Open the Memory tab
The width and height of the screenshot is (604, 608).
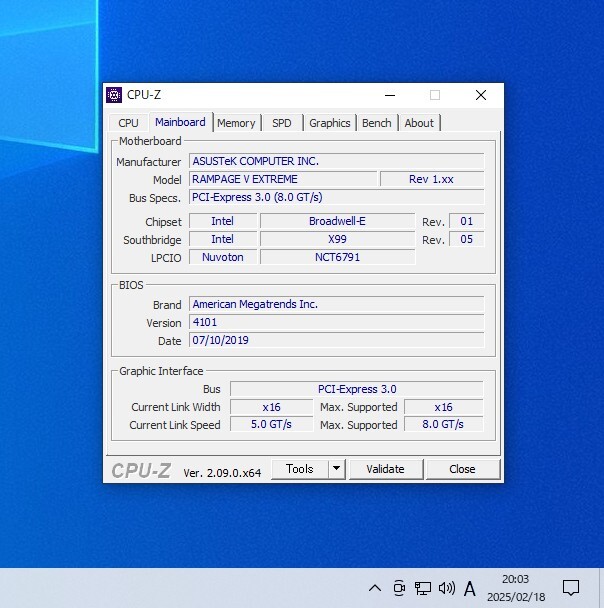(236, 123)
